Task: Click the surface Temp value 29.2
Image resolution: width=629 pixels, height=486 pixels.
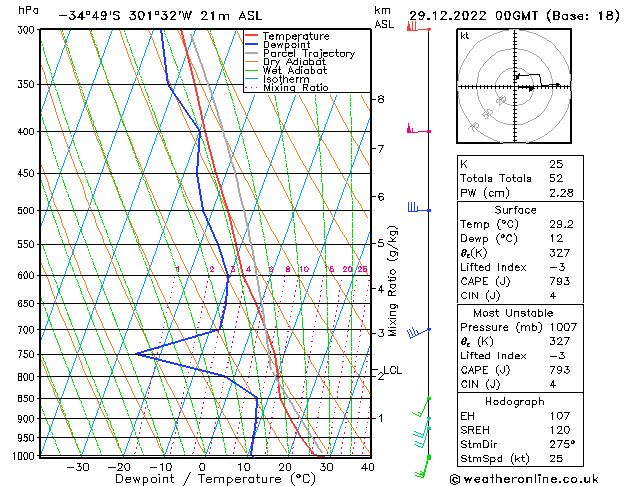Action: [562, 224]
